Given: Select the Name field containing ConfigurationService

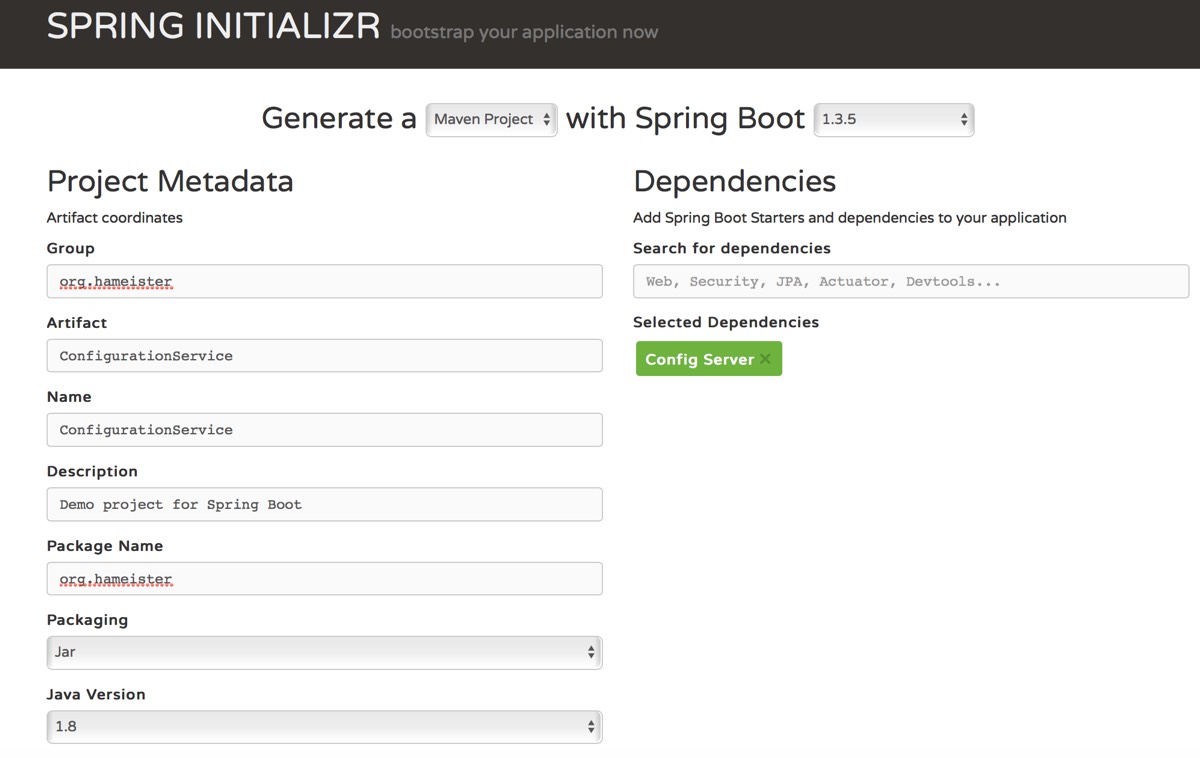Looking at the screenshot, I should click(324, 430).
